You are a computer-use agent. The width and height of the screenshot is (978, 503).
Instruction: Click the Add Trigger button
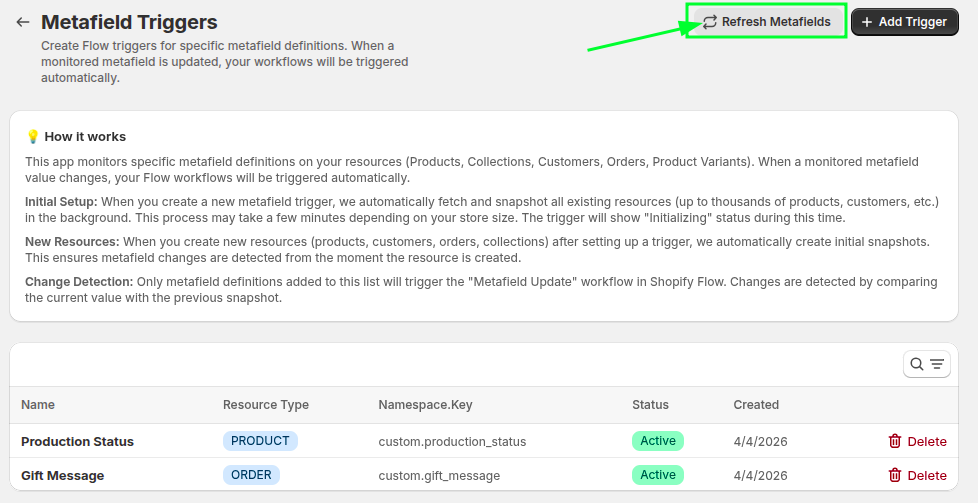(904, 22)
